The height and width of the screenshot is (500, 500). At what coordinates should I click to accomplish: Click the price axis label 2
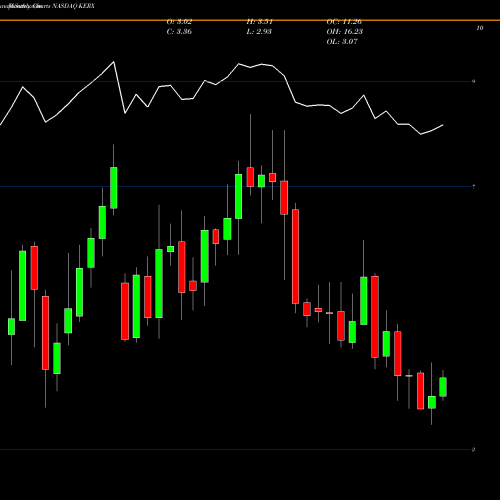(473, 450)
